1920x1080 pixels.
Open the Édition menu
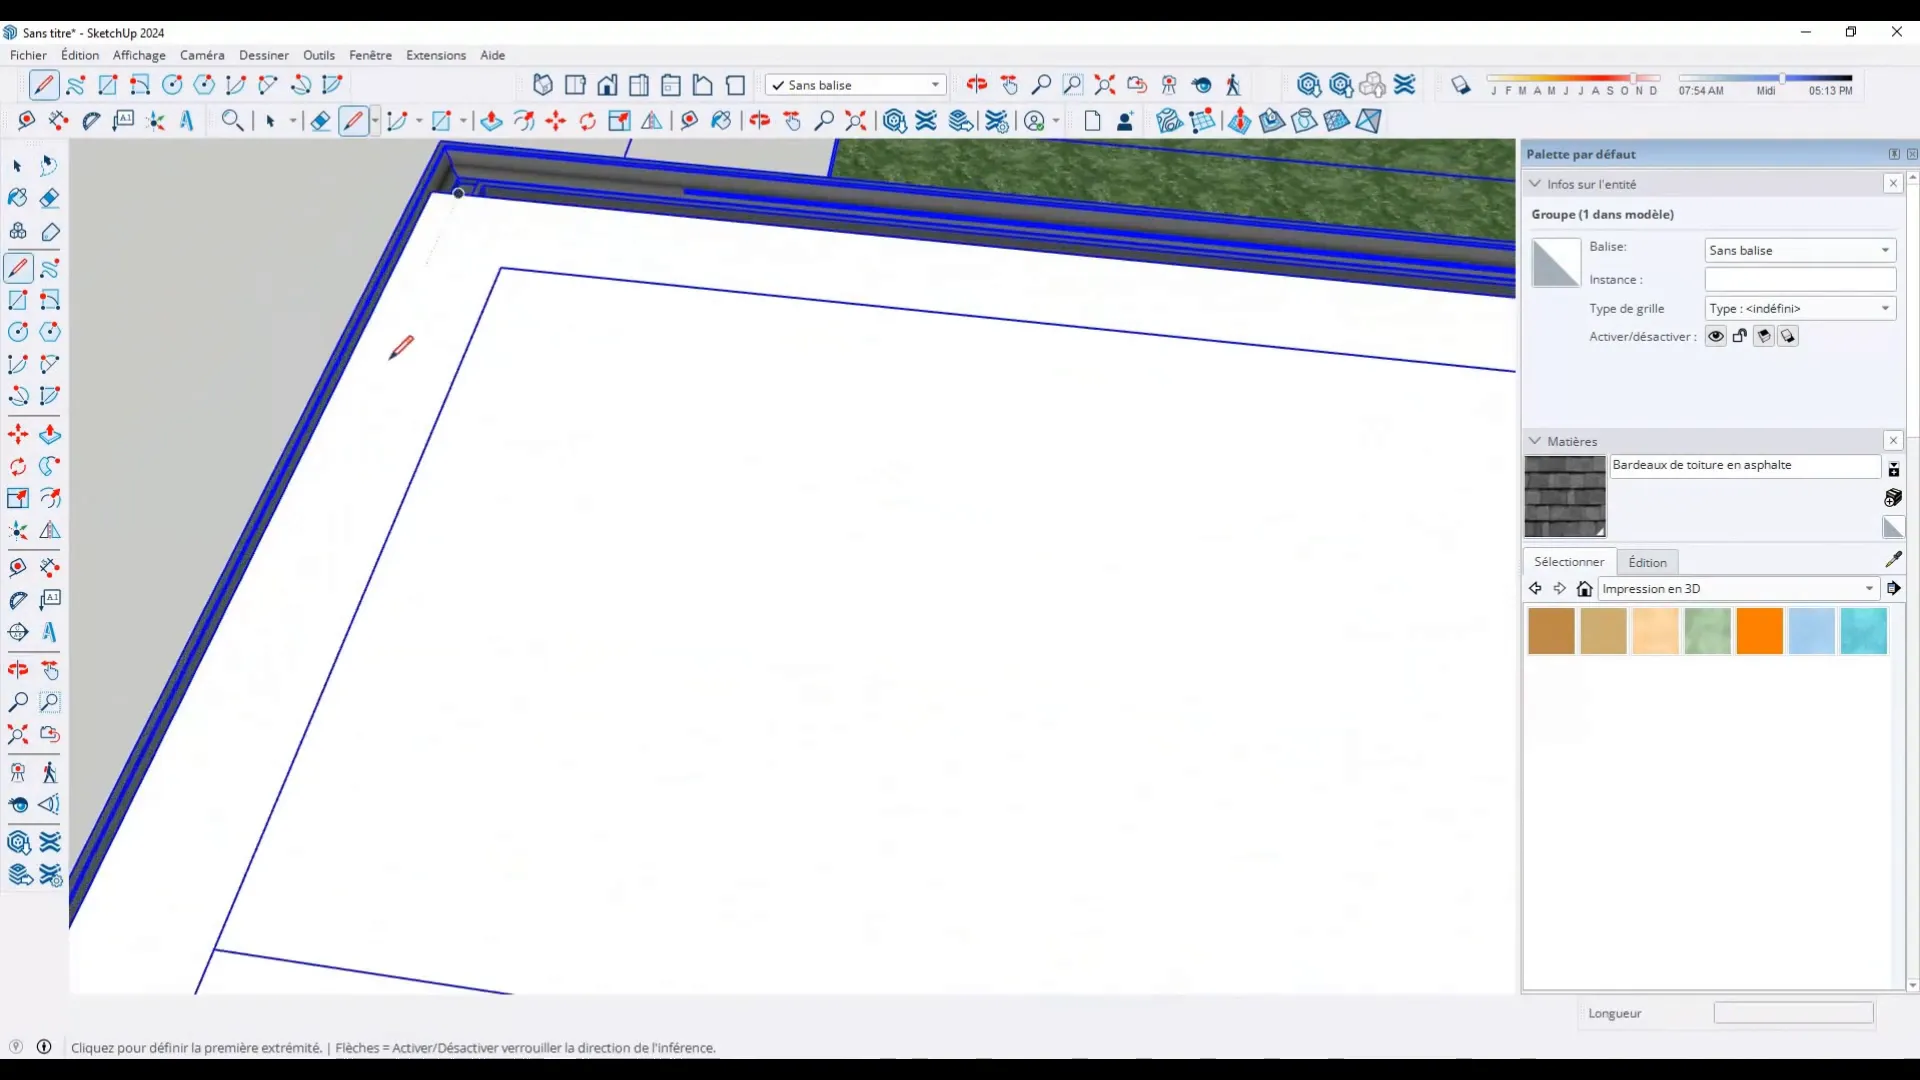(x=80, y=55)
